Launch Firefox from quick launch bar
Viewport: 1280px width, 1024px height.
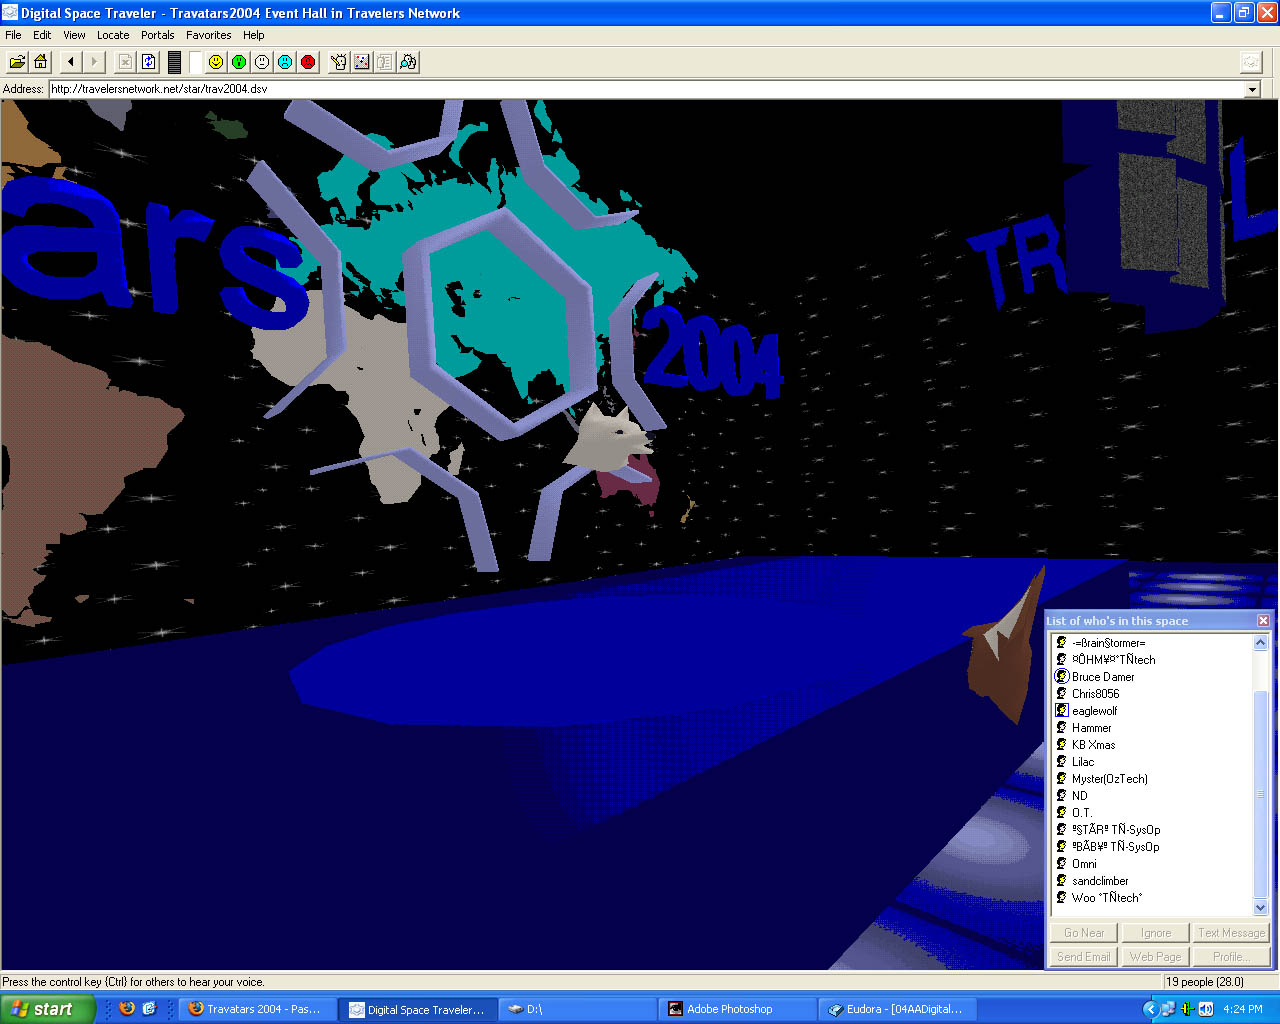127,1009
